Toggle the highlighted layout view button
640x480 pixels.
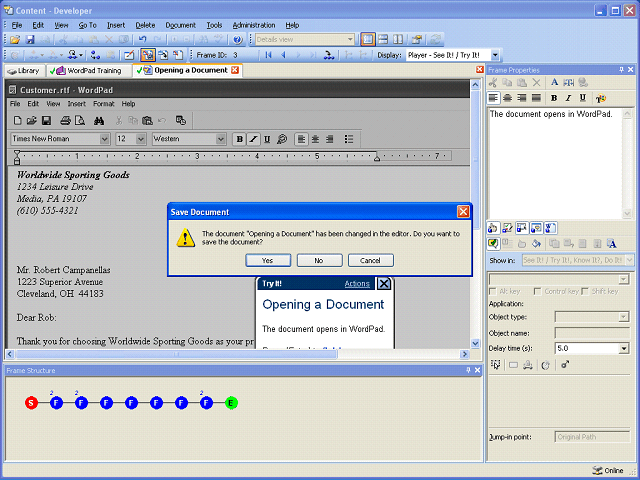(x=368, y=40)
